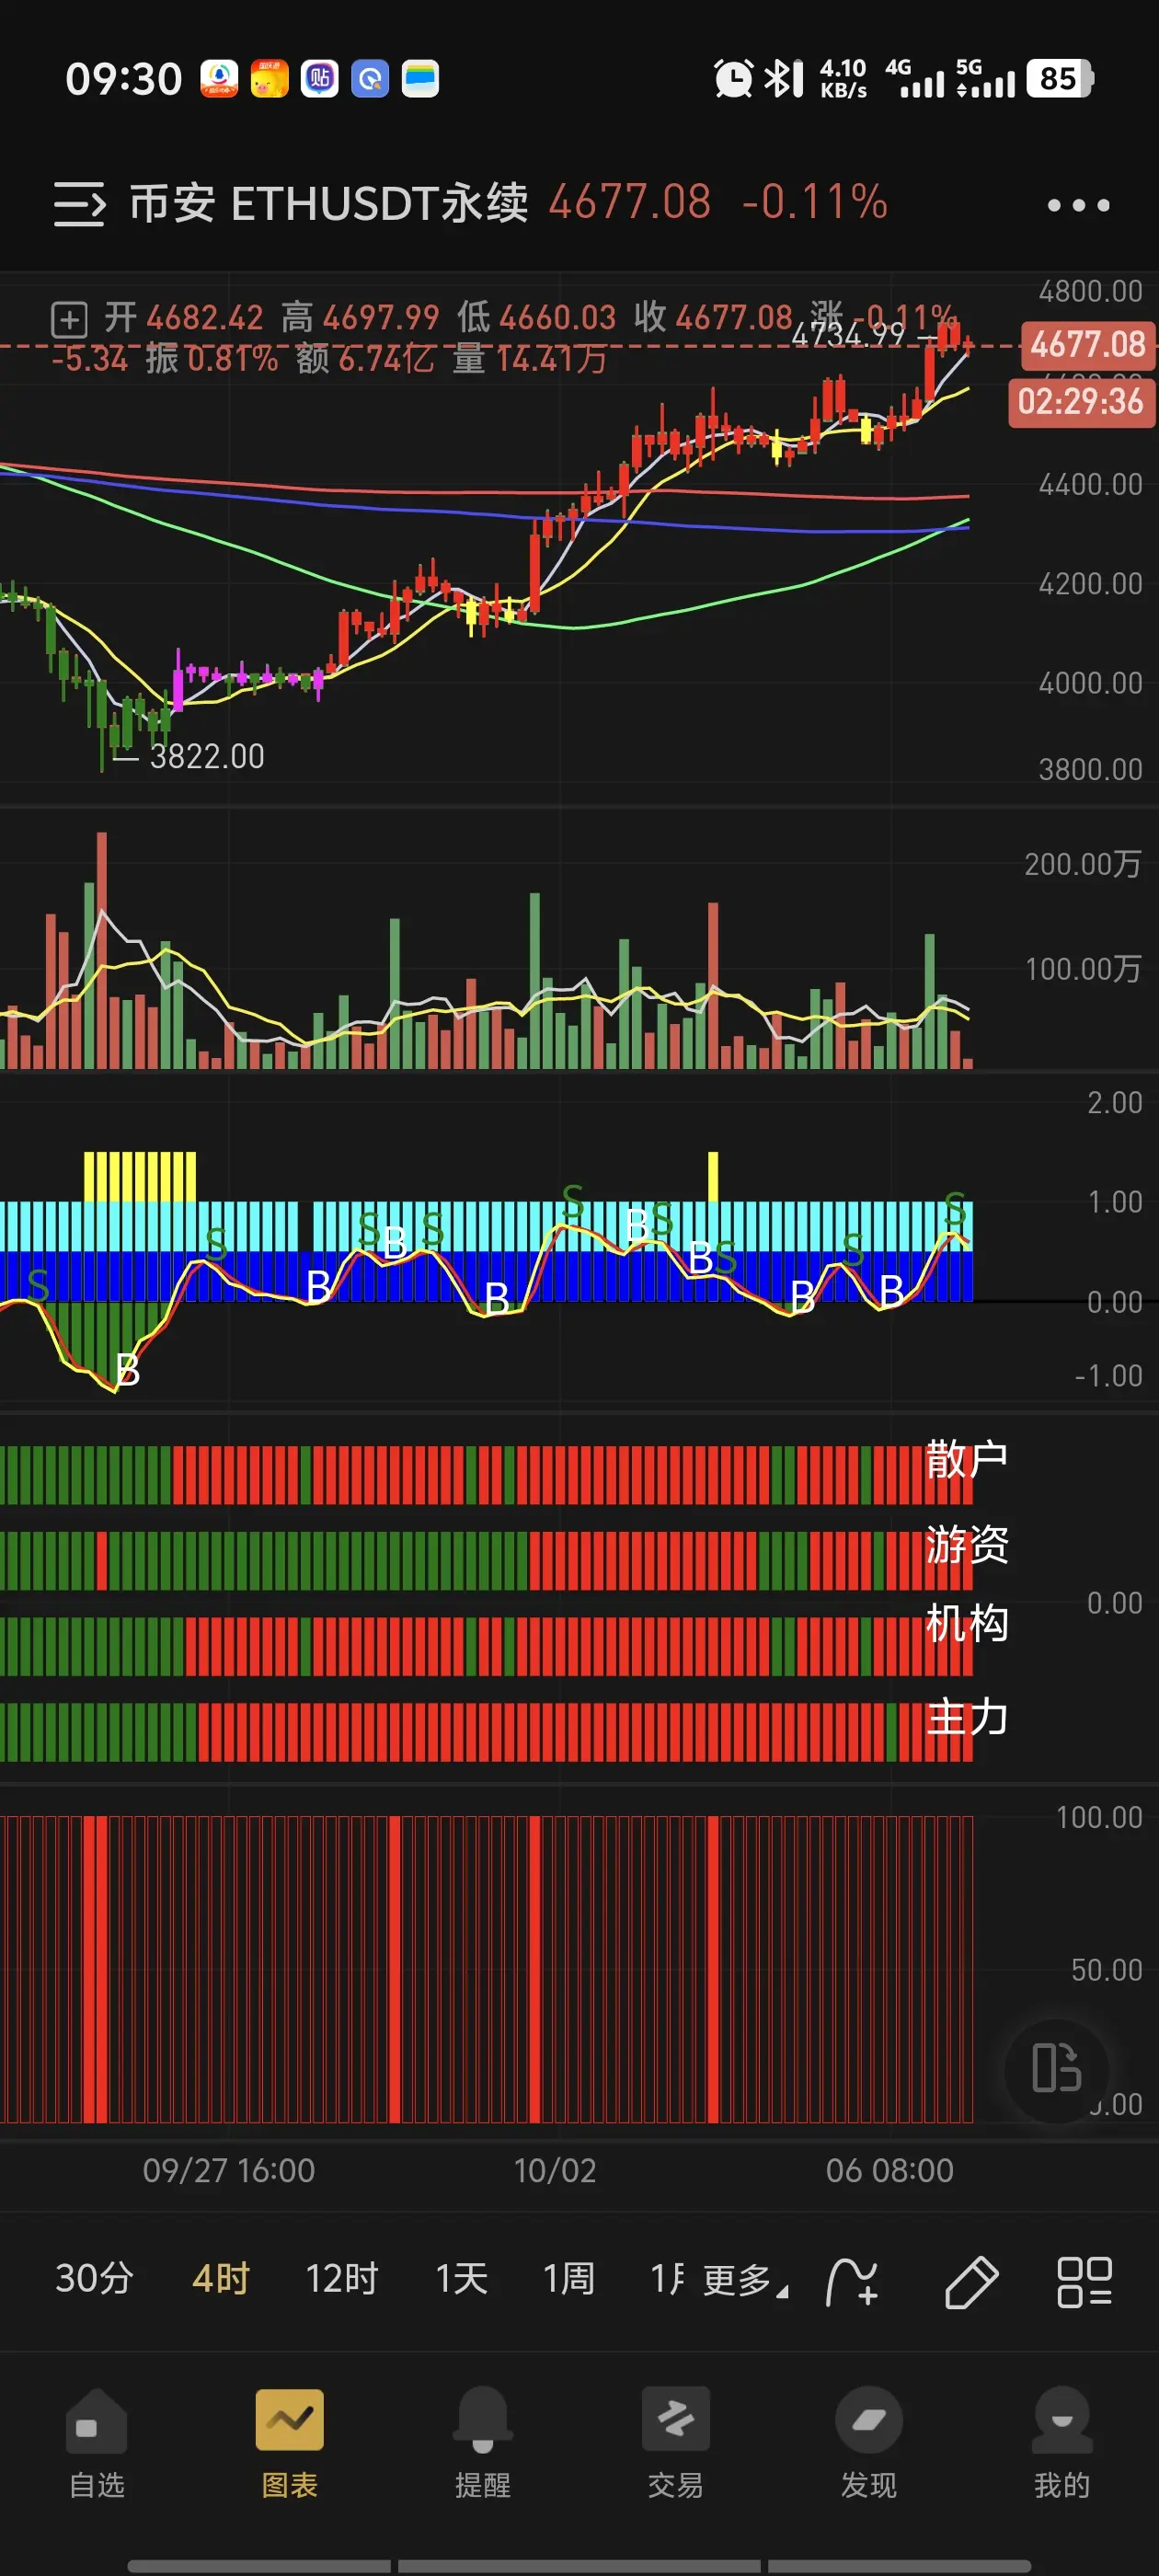Tap the 游资 indicator label

click(x=966, y=1545)
